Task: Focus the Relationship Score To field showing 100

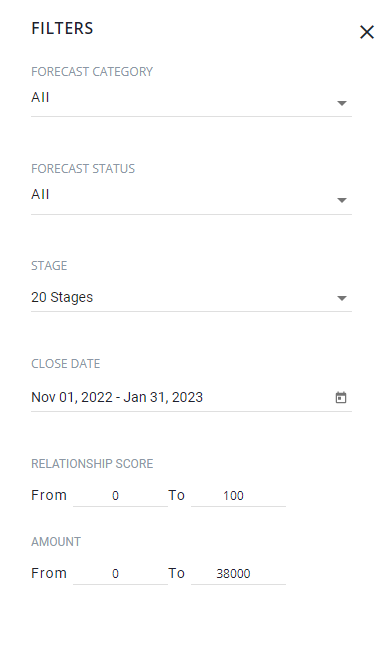Action: coord(238,496)
